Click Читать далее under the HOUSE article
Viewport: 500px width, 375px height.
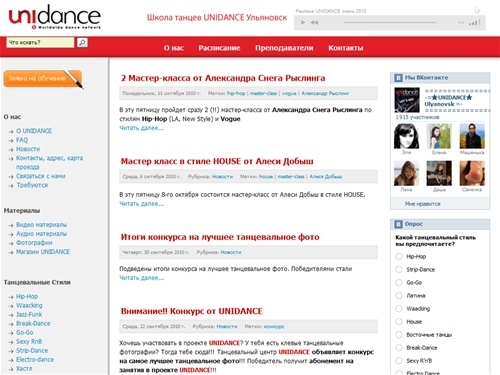(x=142, y=204)
